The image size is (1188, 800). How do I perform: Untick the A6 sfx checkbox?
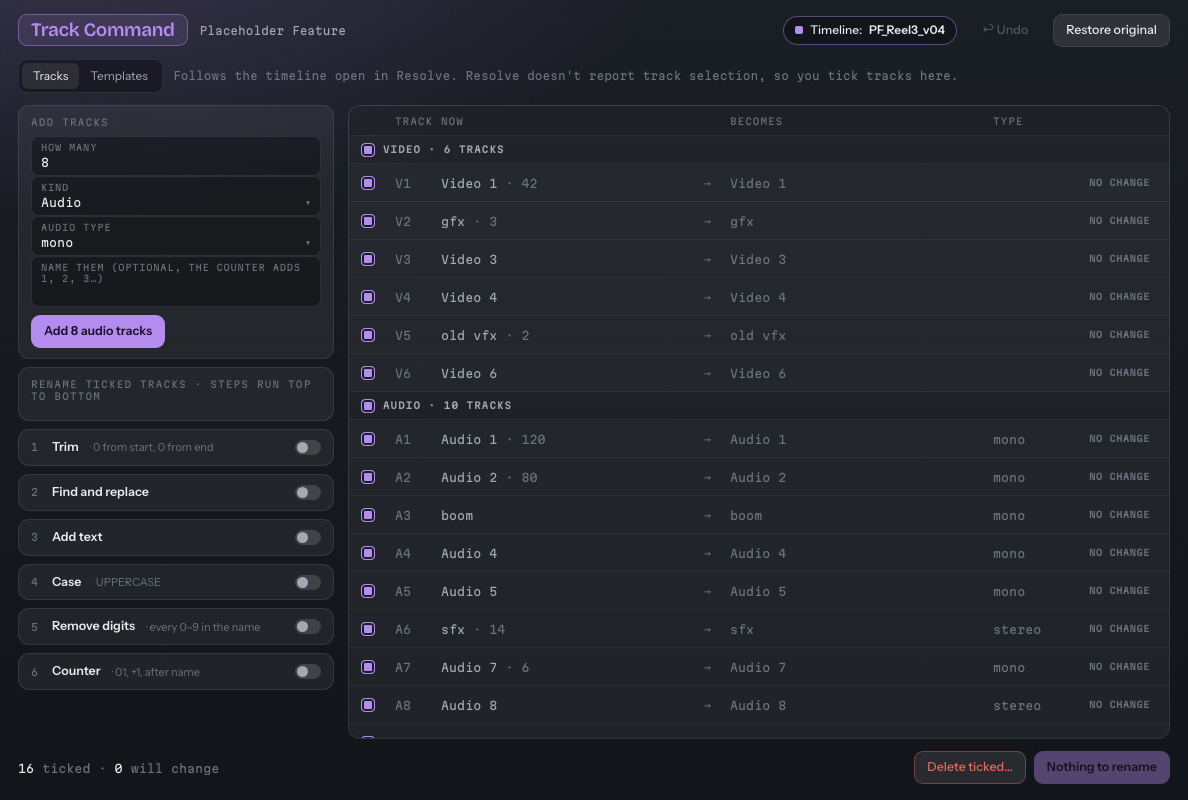(368, 629)
